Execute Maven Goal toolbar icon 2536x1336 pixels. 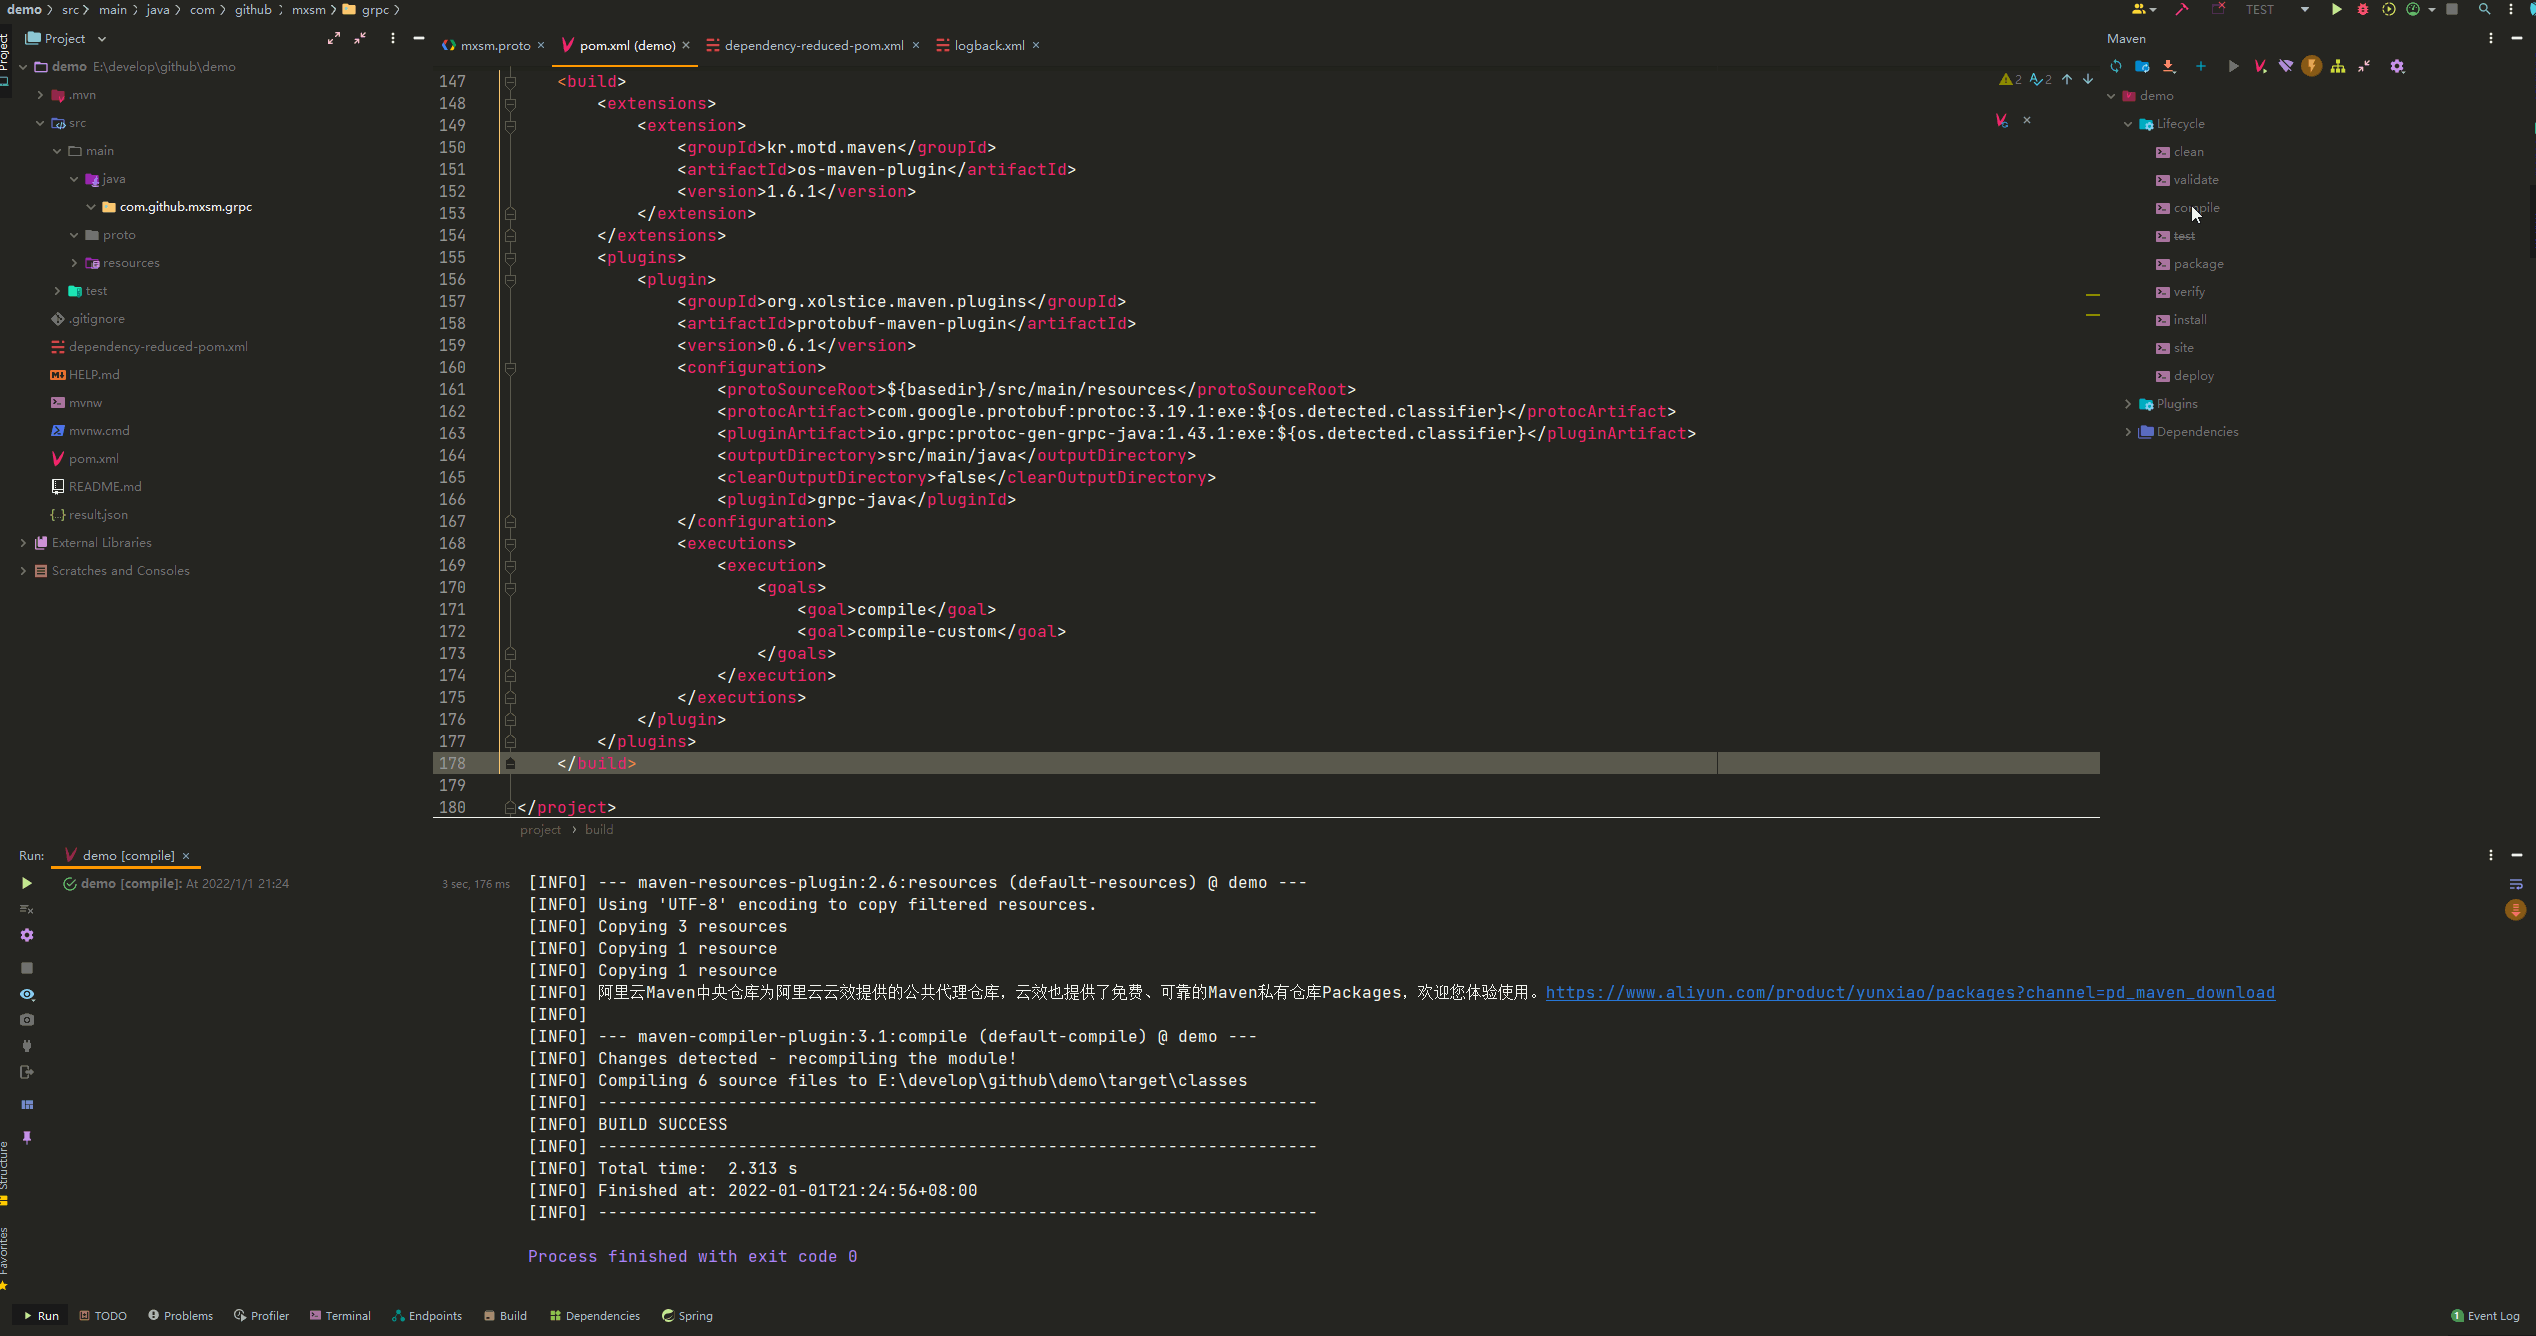pyautogui.click(x=2260, y=66)
